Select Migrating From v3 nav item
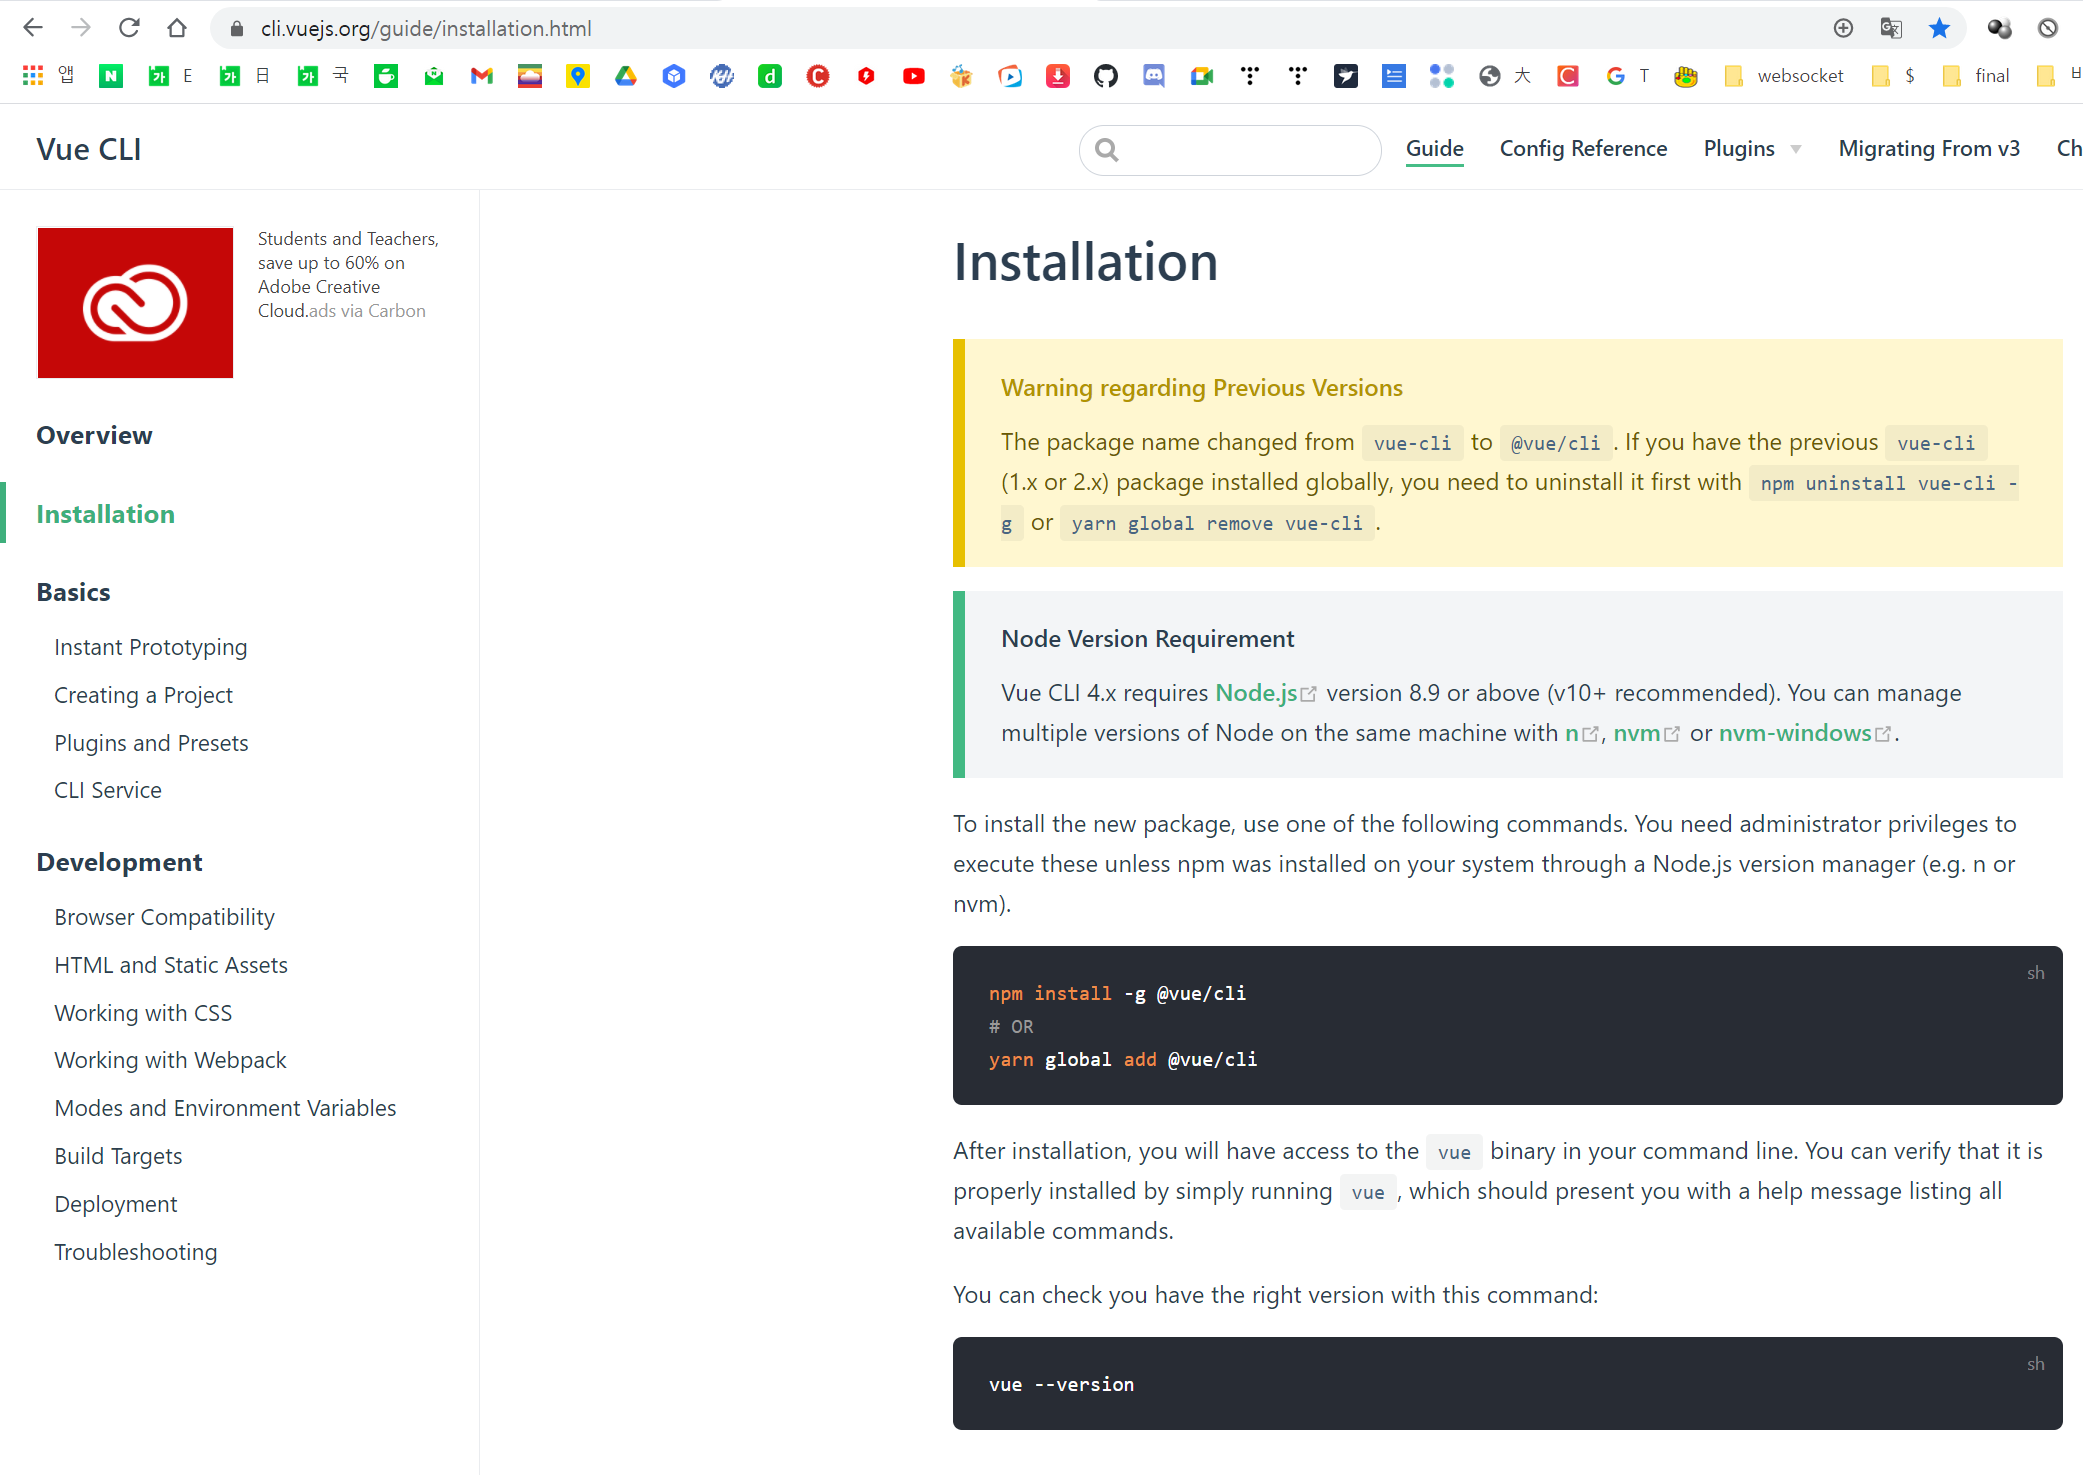This screenshot has width=2083, height=1475. (1928, 149)
